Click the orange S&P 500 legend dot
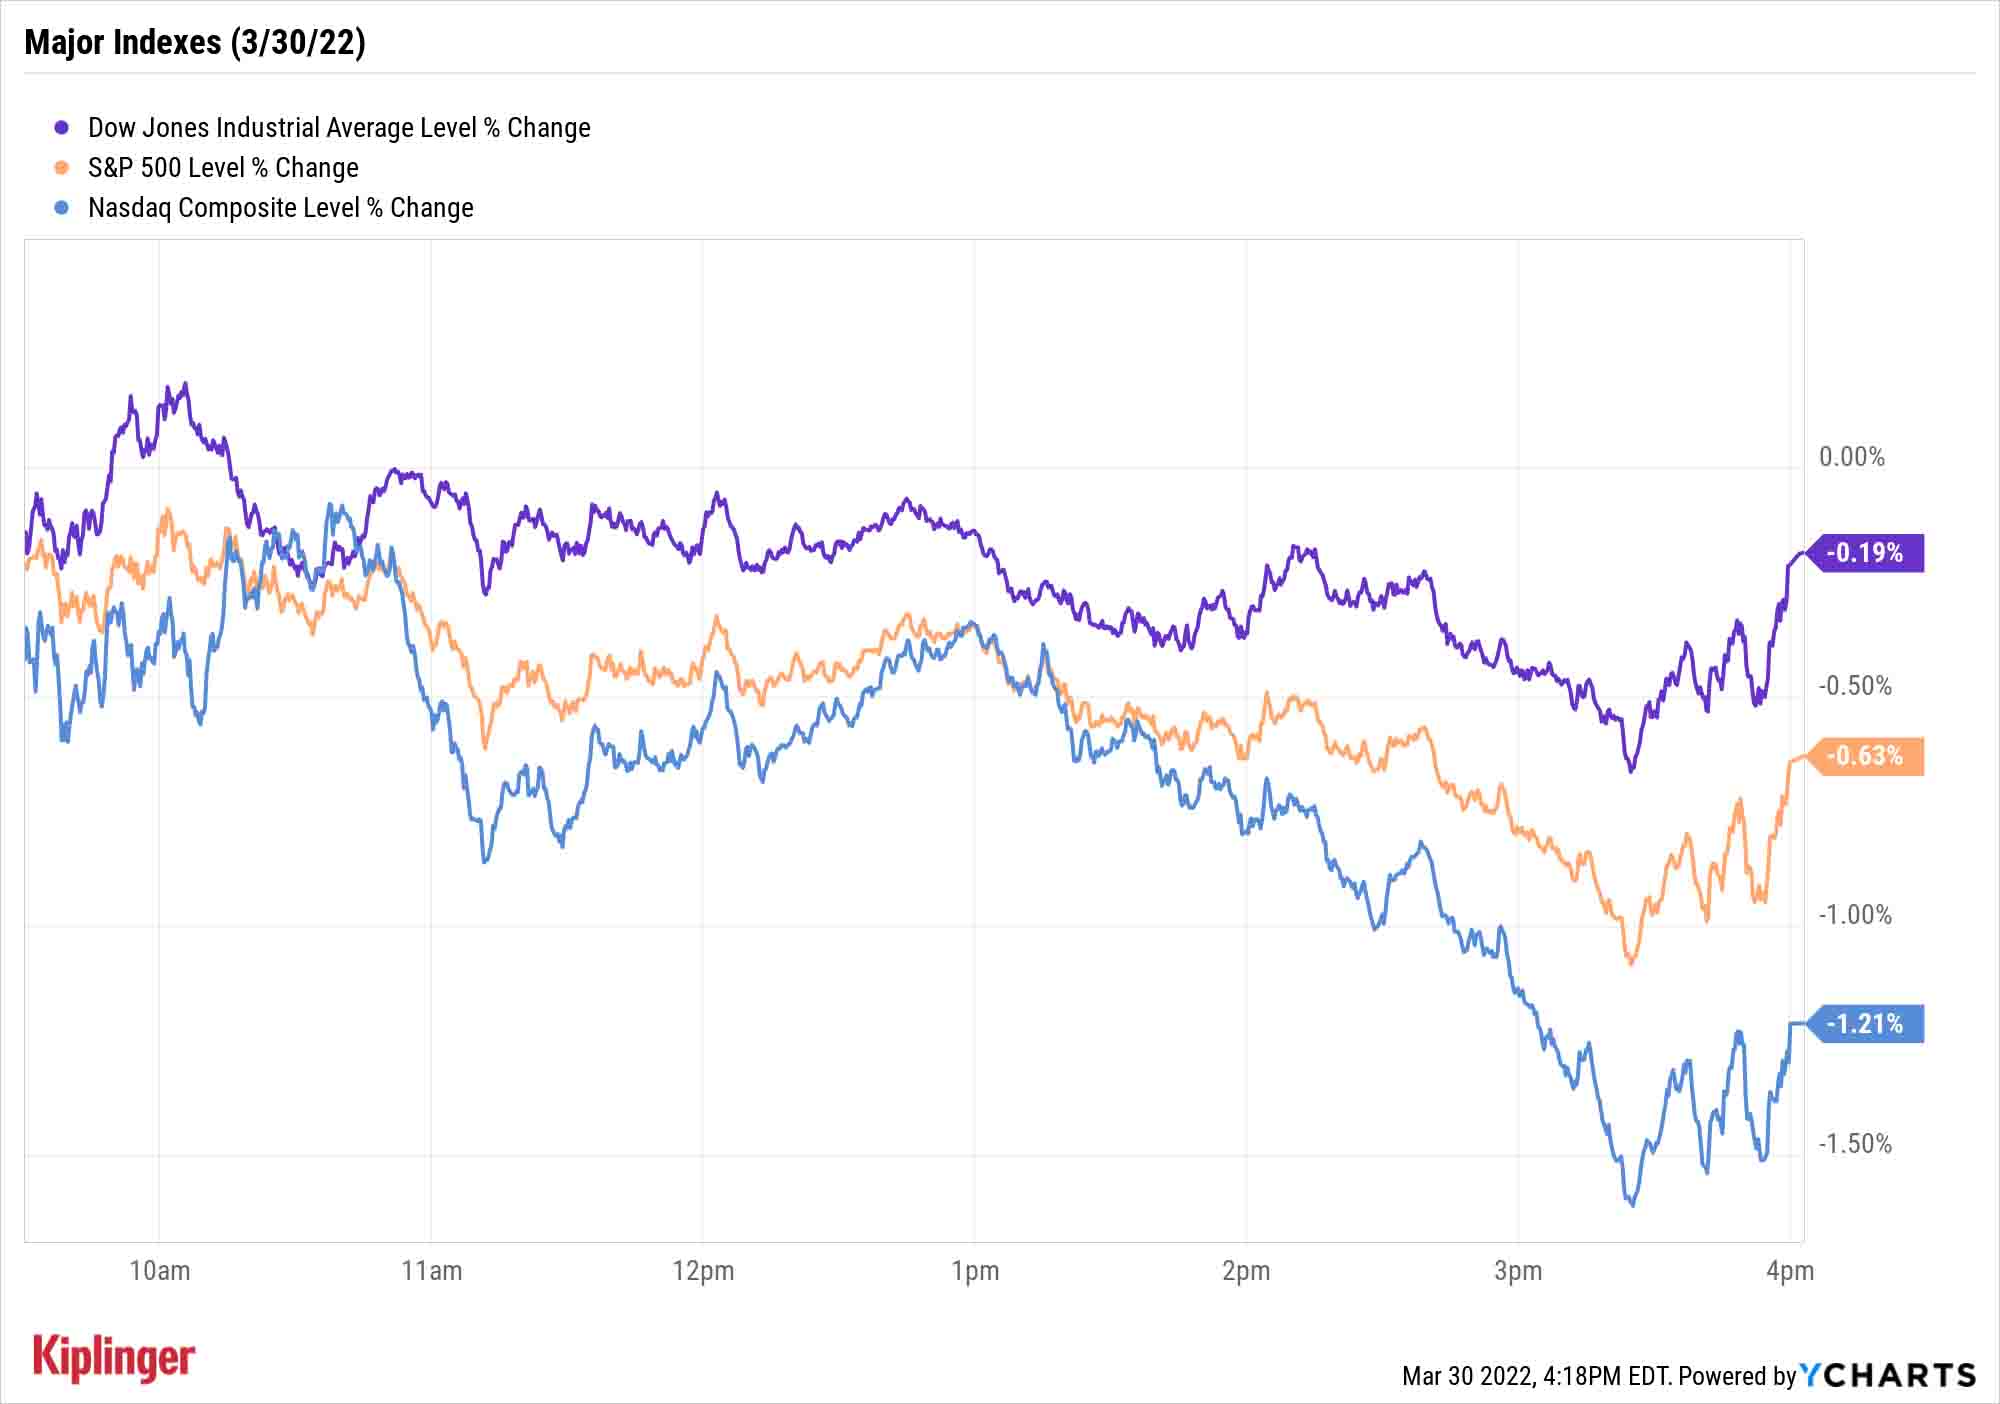2000x1404 pixels. (x=62, y=168)
